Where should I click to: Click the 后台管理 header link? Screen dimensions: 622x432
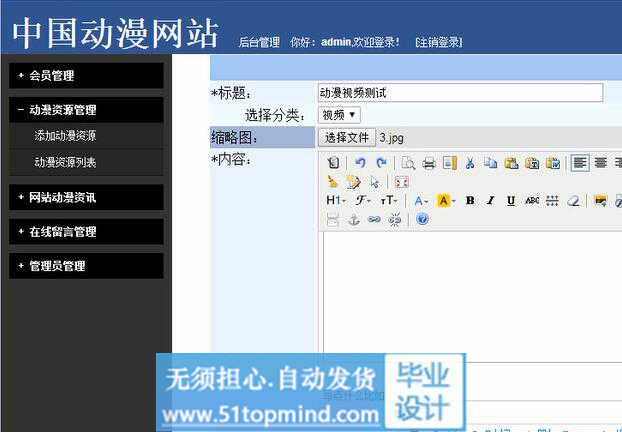tap(259, 42)
